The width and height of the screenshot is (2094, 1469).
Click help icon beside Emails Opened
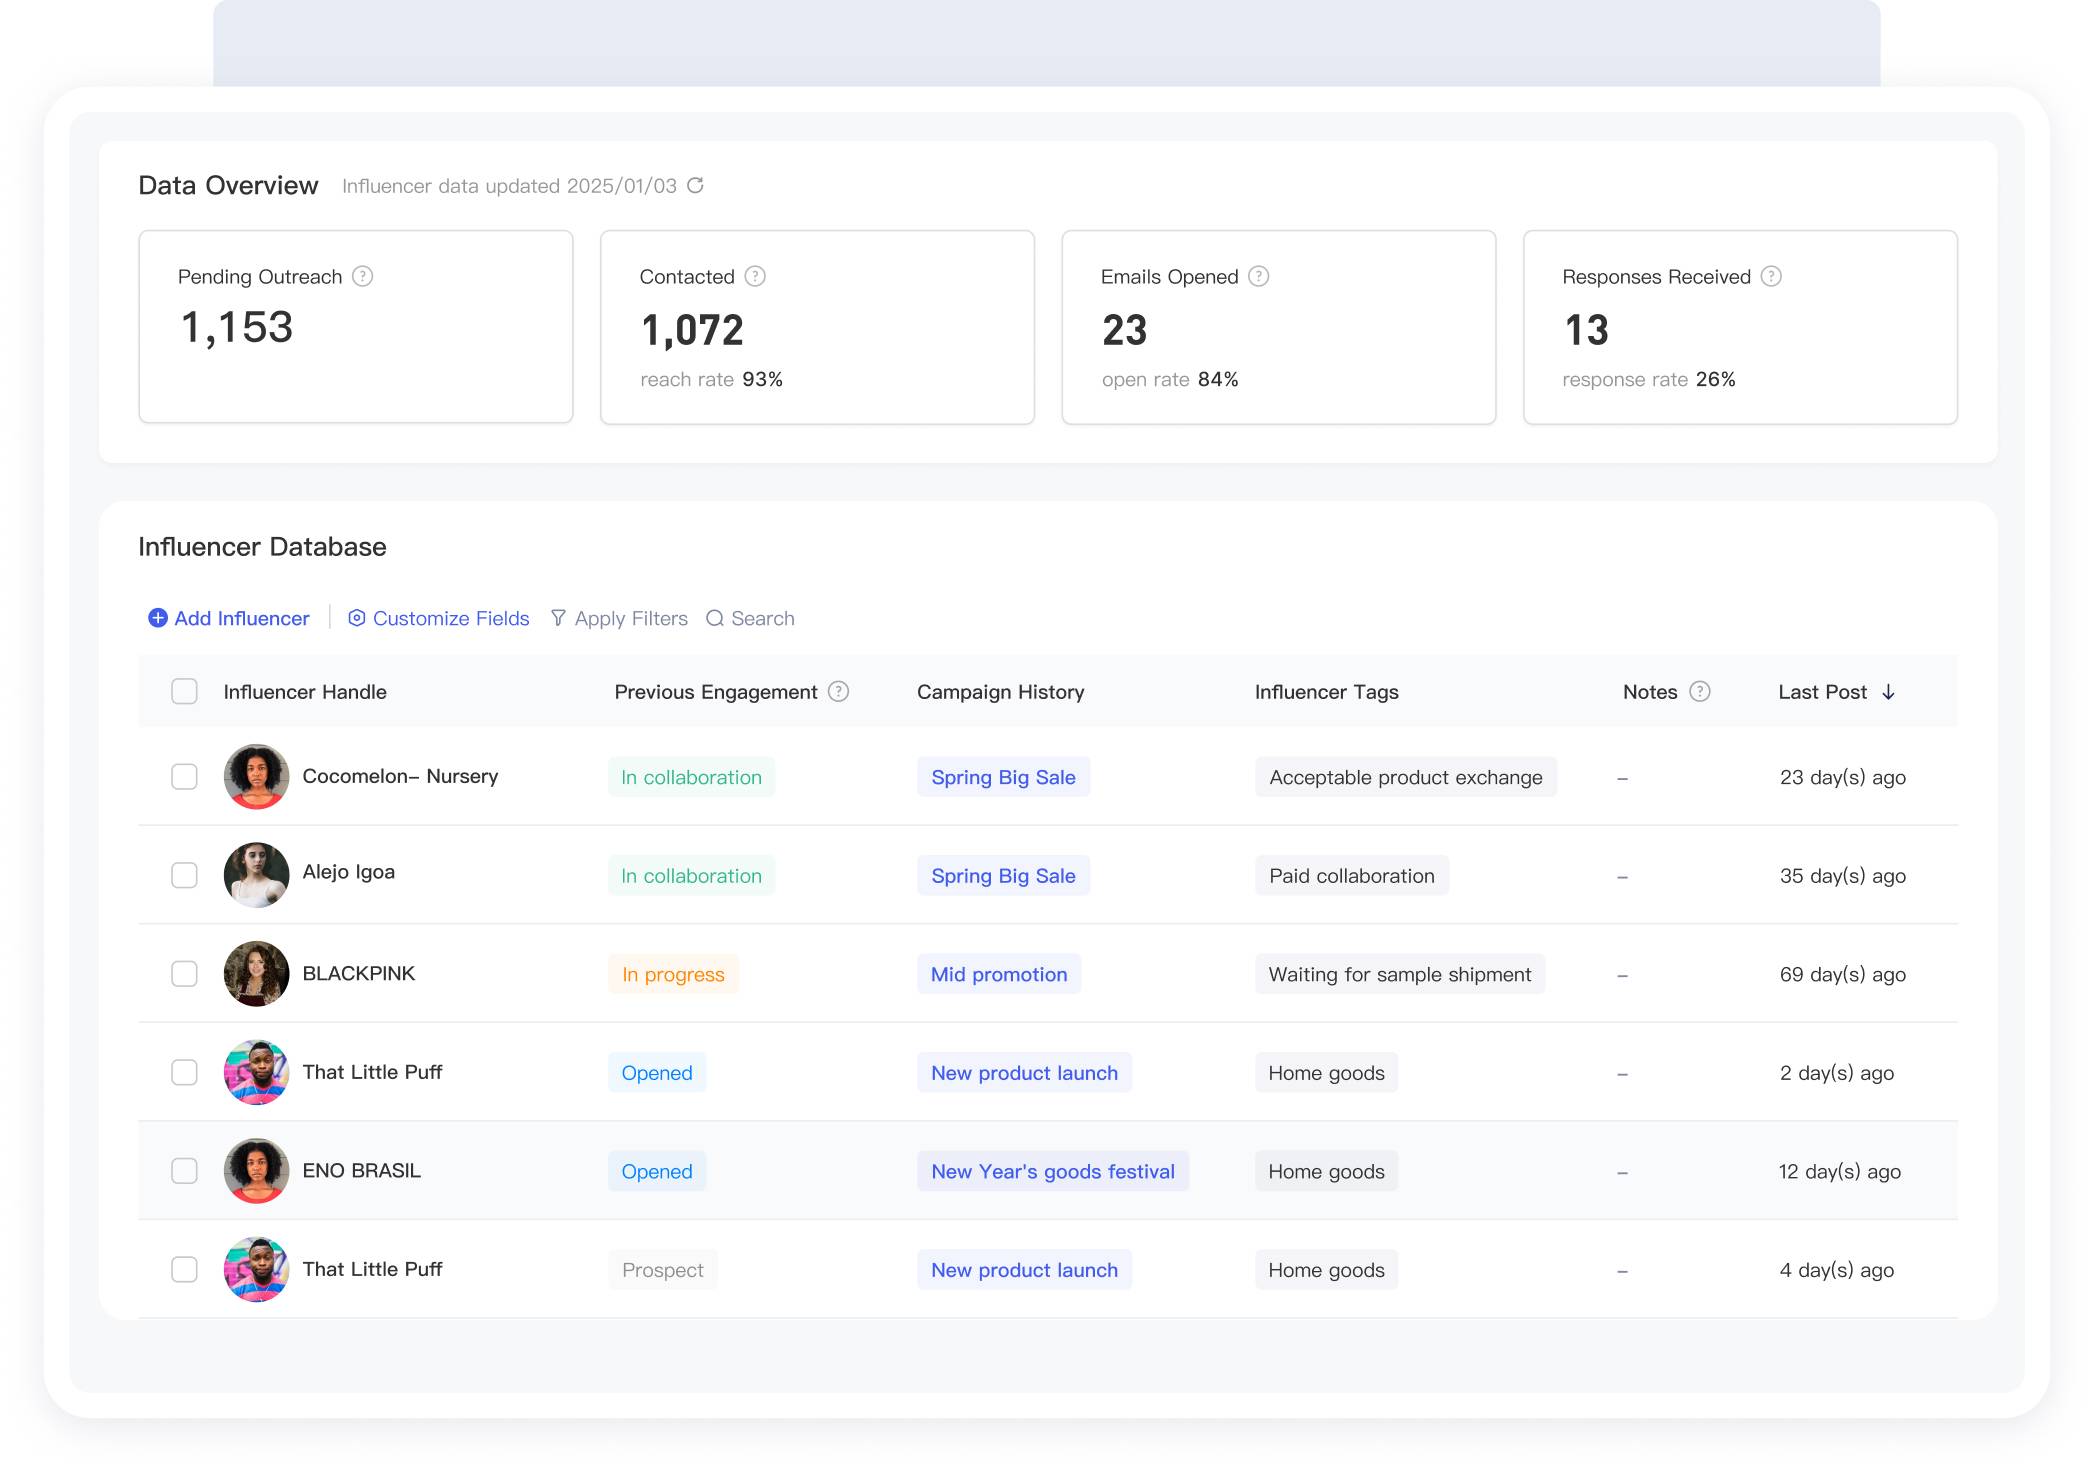click(x=1259, y=276)
